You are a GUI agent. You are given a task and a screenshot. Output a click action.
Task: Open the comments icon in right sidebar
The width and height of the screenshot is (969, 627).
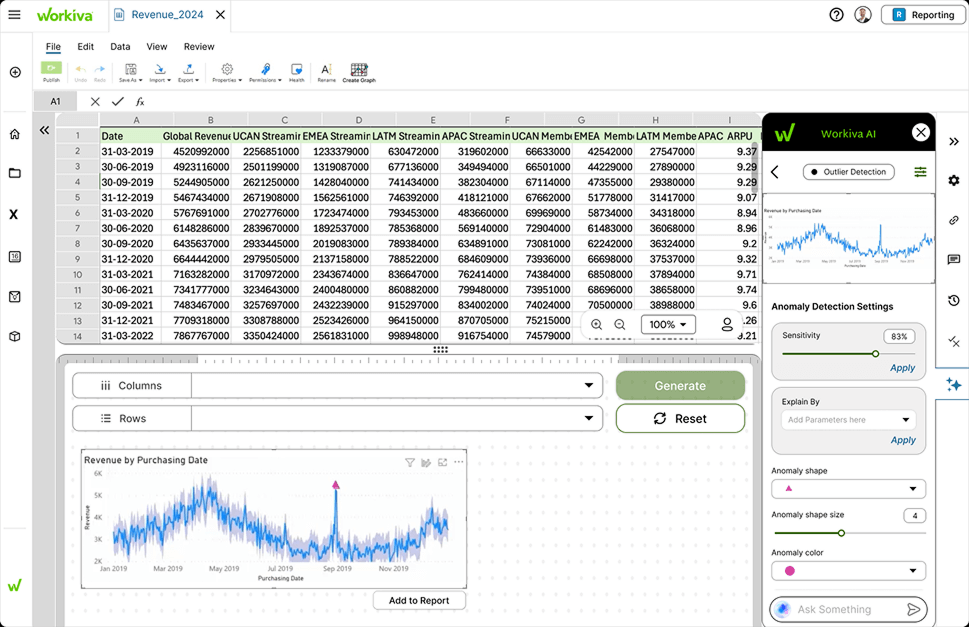(x=954, y=259)
